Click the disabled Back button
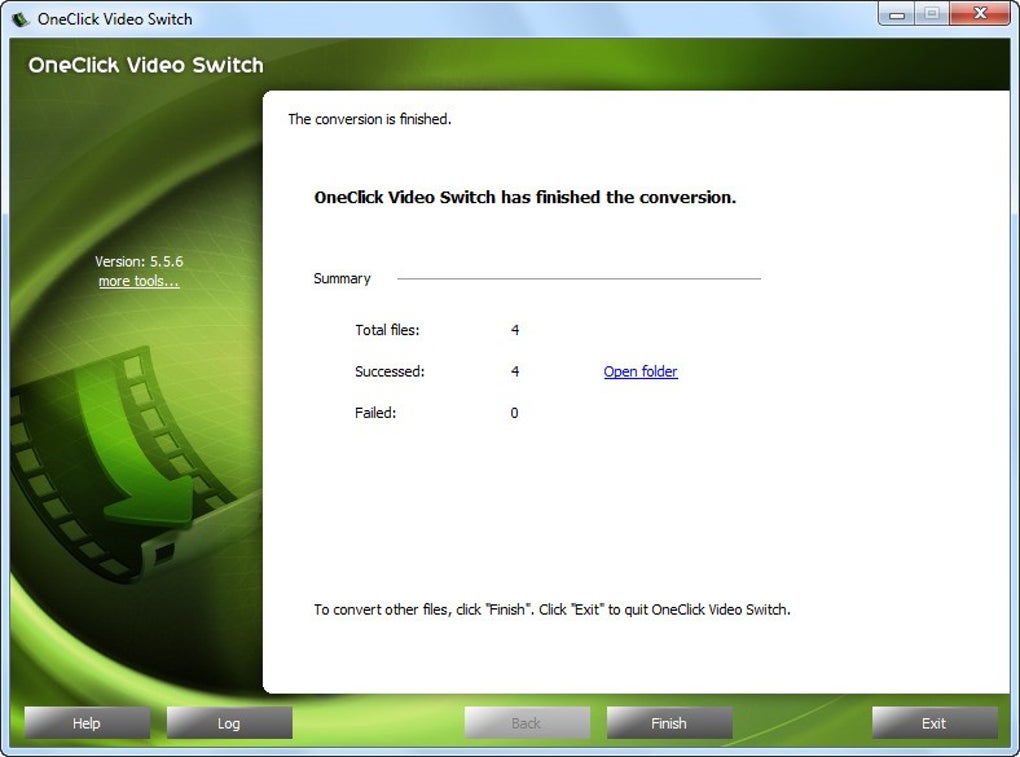The image size is (1020, 757). click(526, 722)
